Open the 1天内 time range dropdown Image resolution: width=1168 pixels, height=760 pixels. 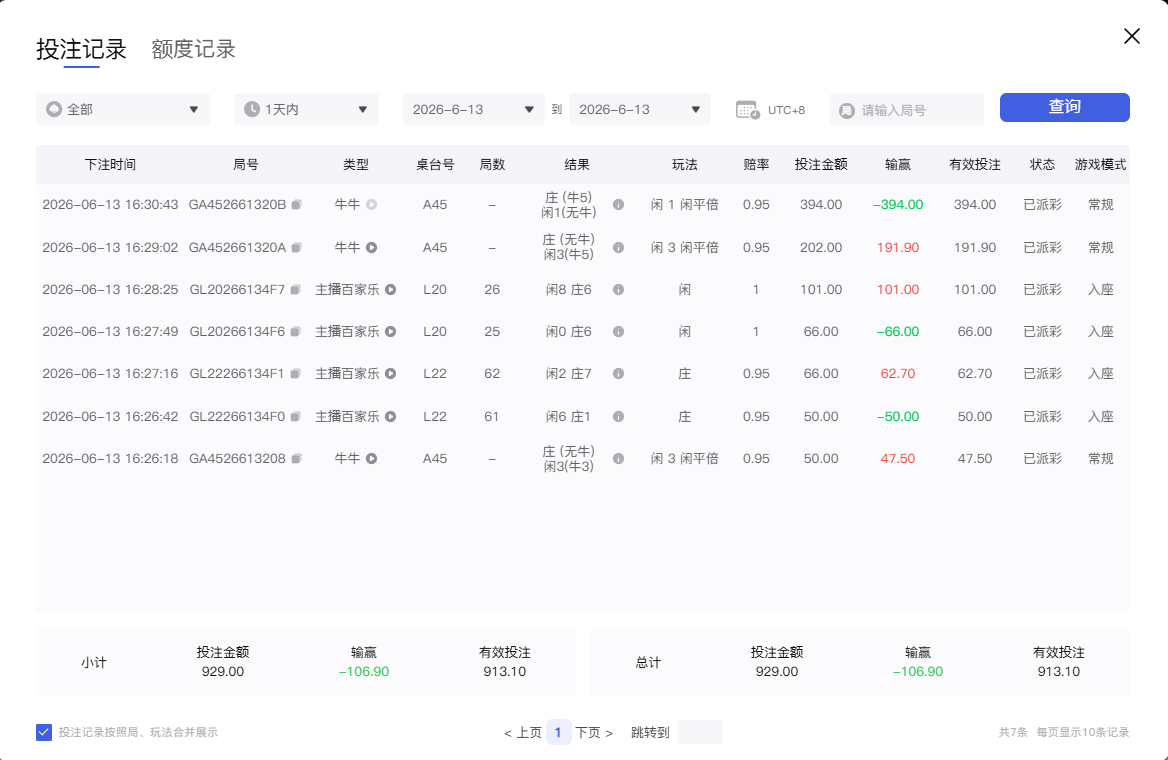pos(306,110)
